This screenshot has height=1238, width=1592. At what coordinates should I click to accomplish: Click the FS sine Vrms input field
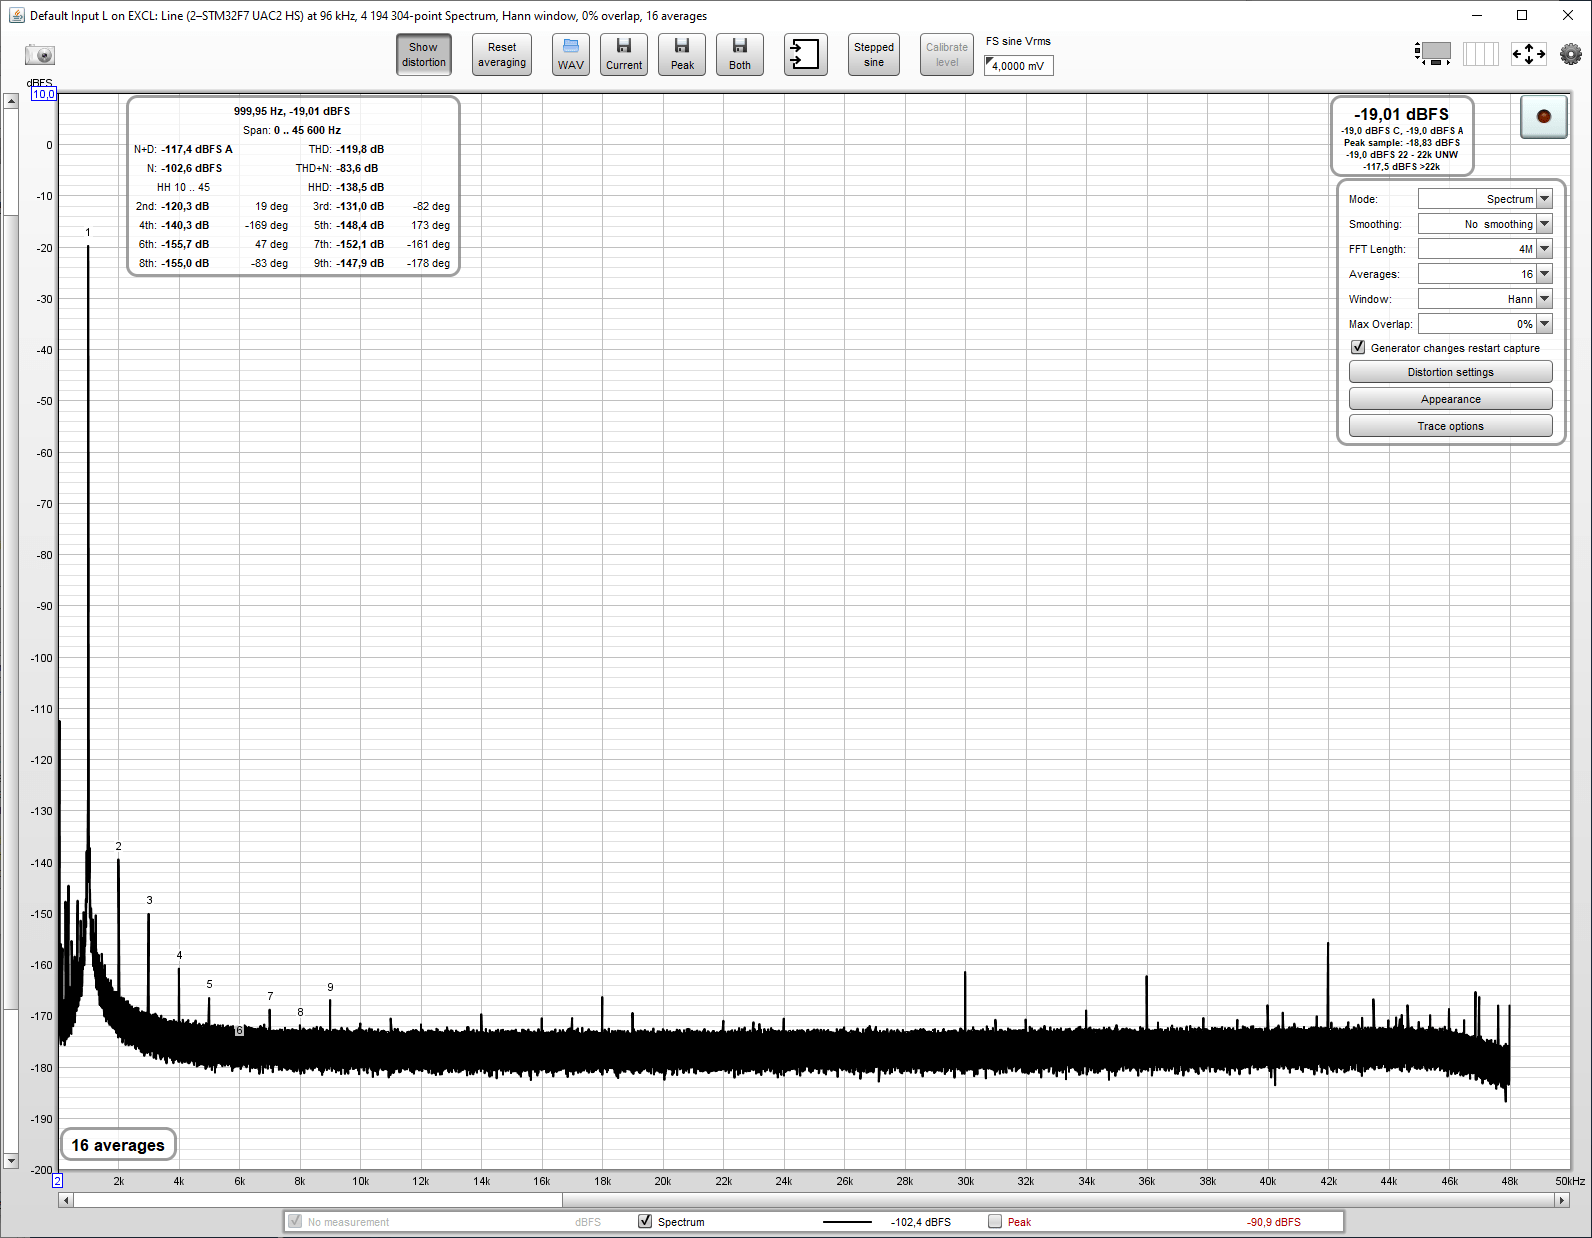1018,66
